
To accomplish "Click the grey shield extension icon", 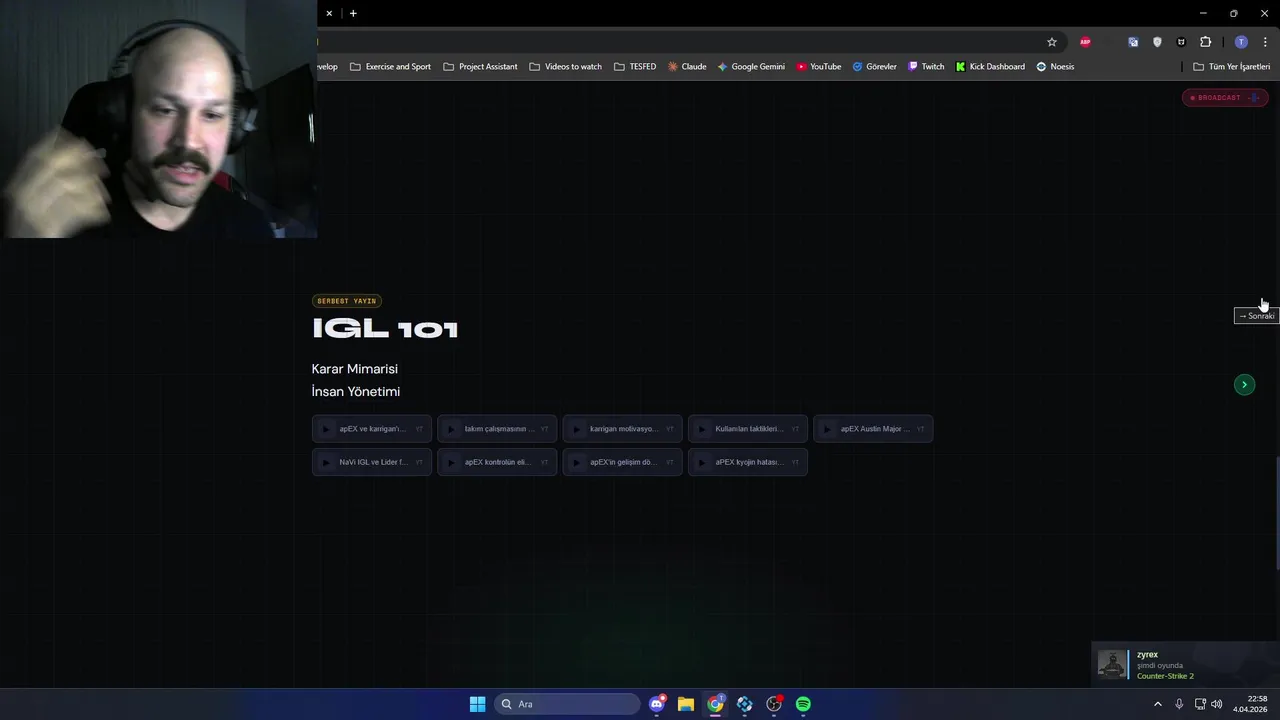I will click(x=1157, y=42).
